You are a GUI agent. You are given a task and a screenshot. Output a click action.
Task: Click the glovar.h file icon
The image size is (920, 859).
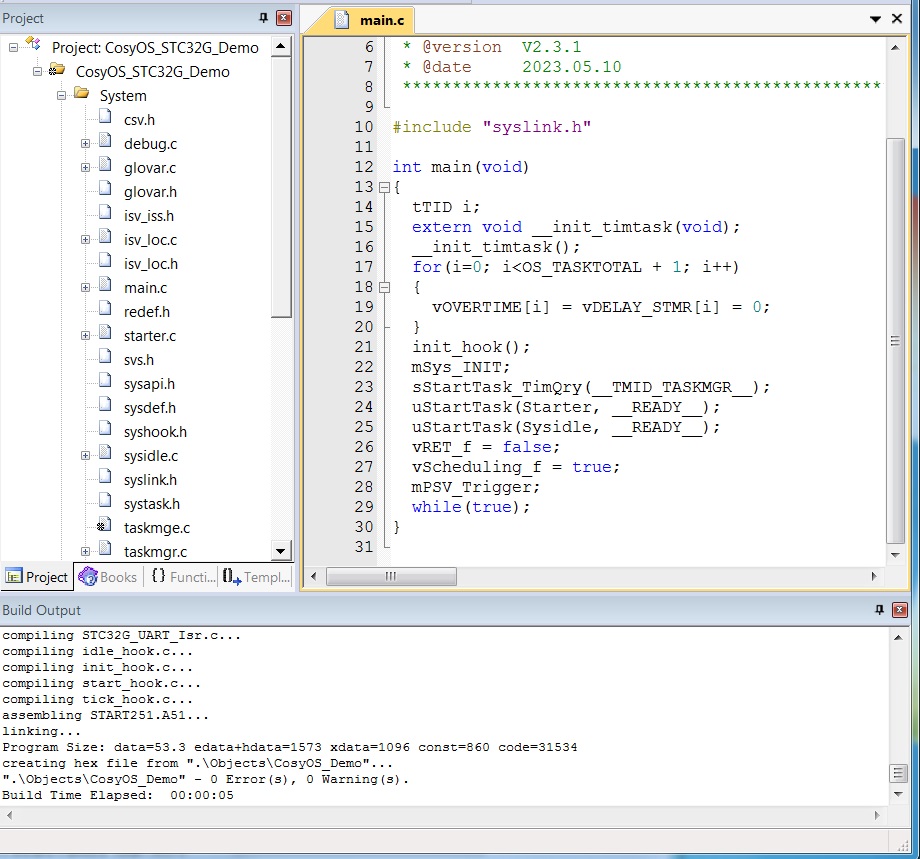pyautogui.click(x=105, y=189)
